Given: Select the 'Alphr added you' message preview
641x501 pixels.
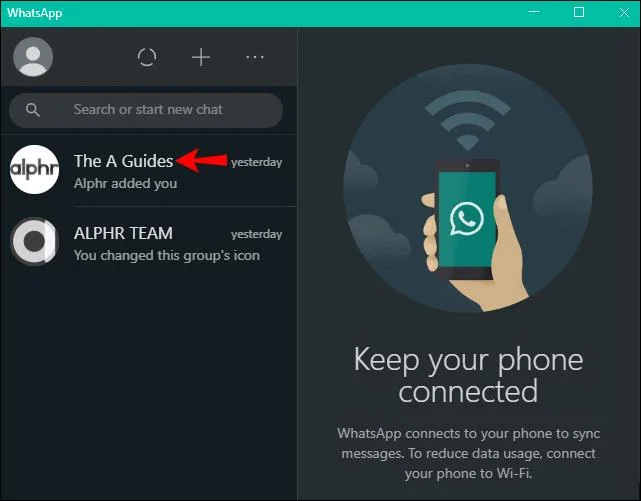Looking at the screenshot, I should (126, 183).
